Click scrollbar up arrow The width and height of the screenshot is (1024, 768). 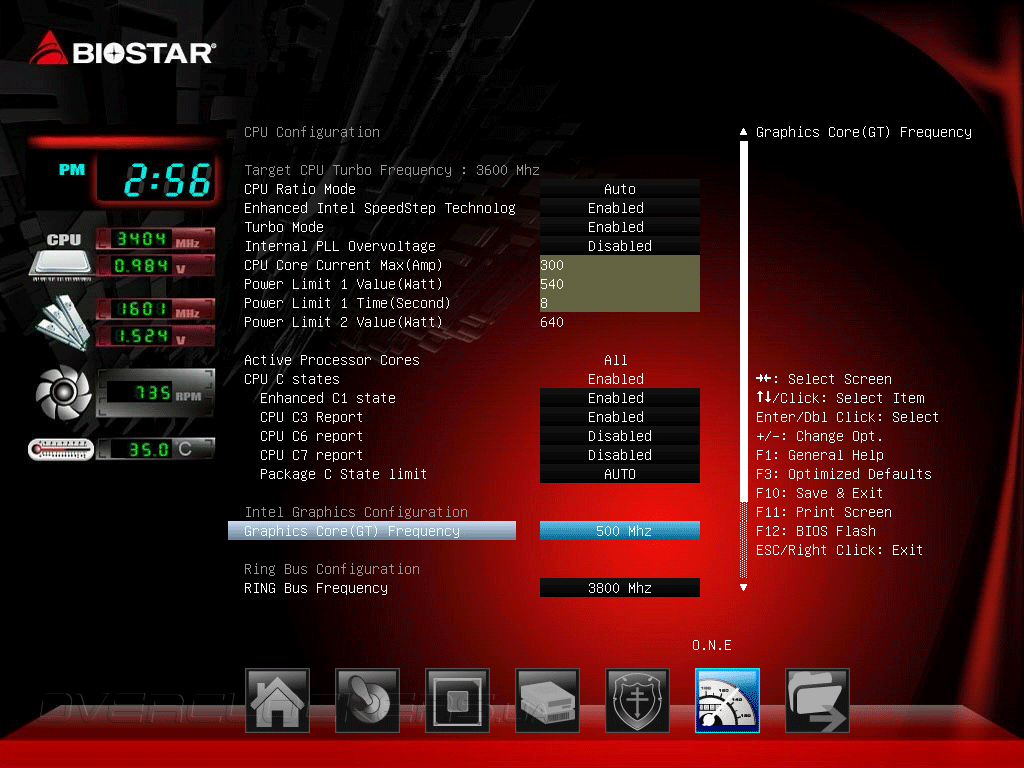point(743,132)
